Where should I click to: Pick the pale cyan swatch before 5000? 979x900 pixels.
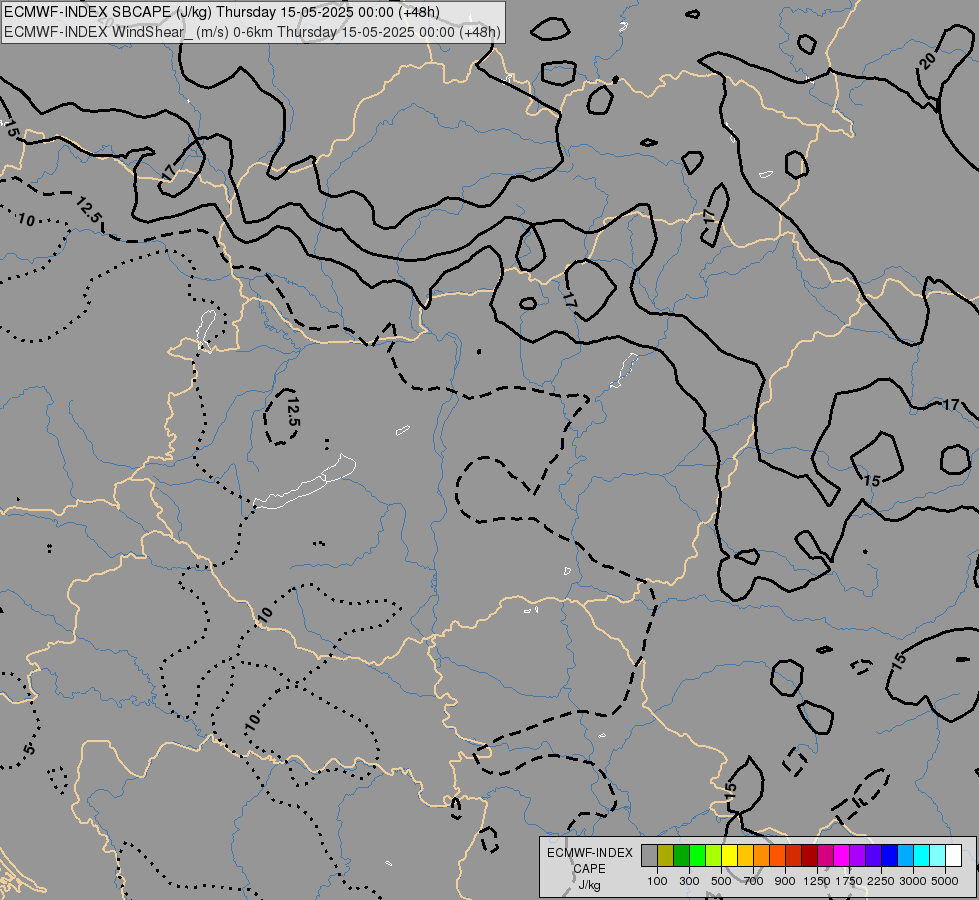click(x=937, y=855)
